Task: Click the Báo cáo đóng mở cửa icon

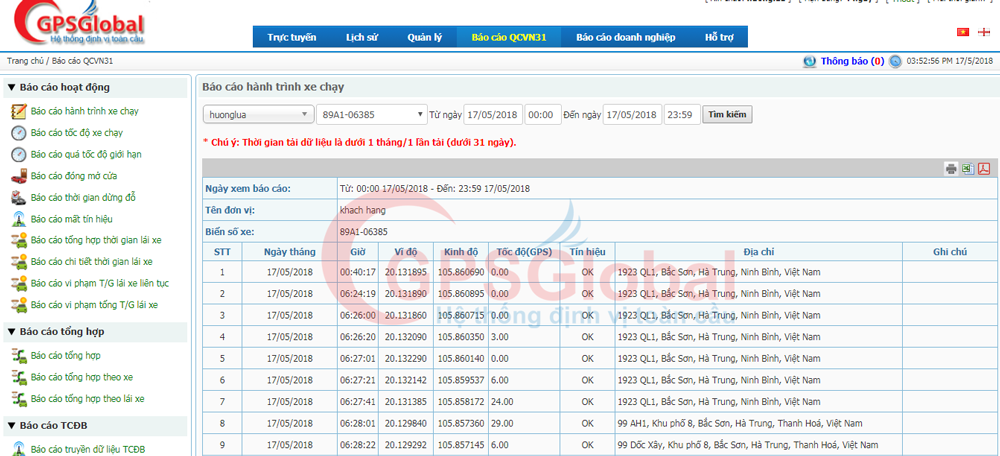Action: tap(18, 176)
